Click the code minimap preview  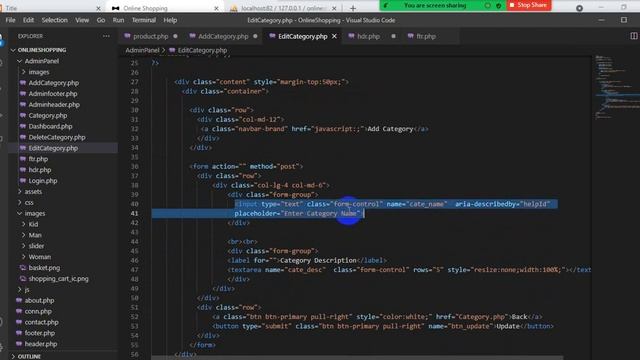point(616,87)
